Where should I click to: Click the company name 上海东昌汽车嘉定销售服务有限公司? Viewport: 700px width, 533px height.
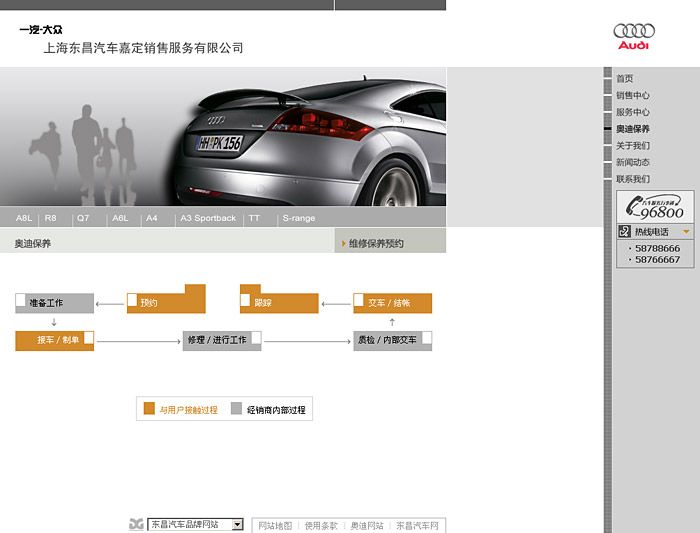(143, 48)
